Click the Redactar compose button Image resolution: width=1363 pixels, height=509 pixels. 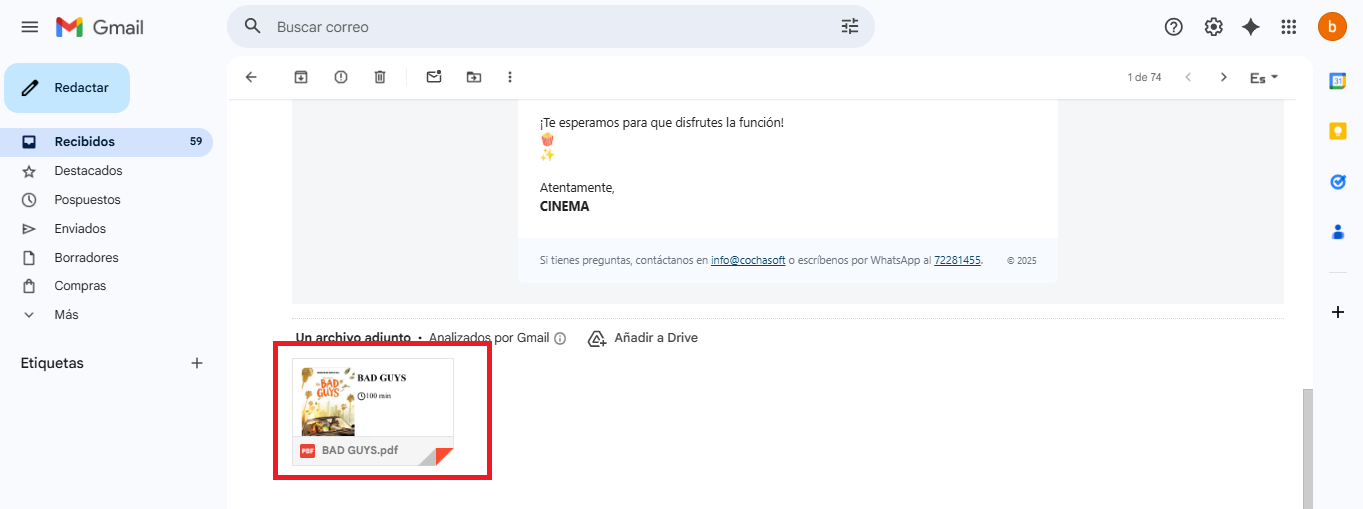pos(68,88)
